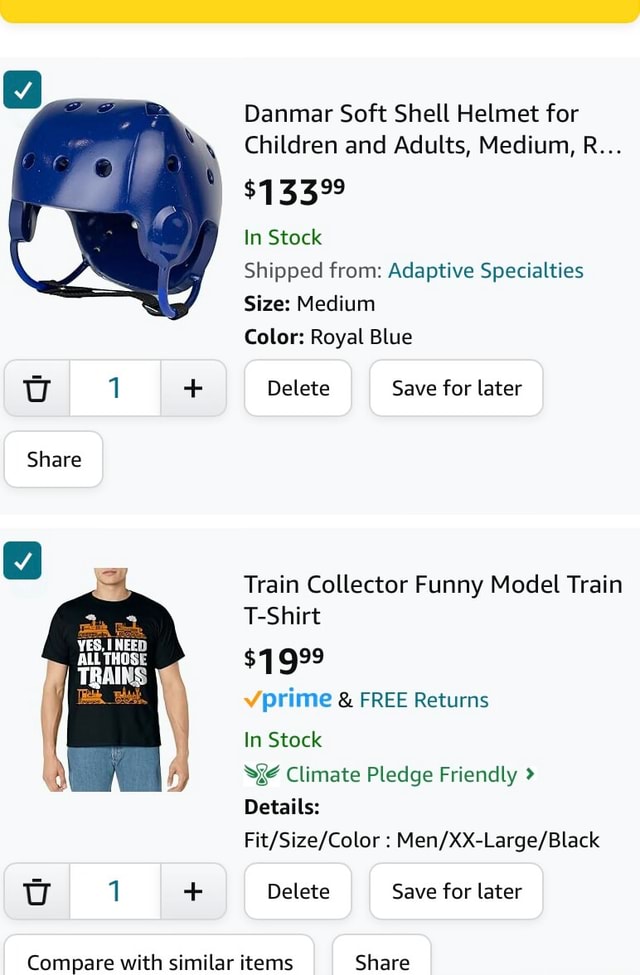Uncheck the Train T-Shirt item checkbox
The height and width of the screenshot is (975, 640).
(22, 561)
